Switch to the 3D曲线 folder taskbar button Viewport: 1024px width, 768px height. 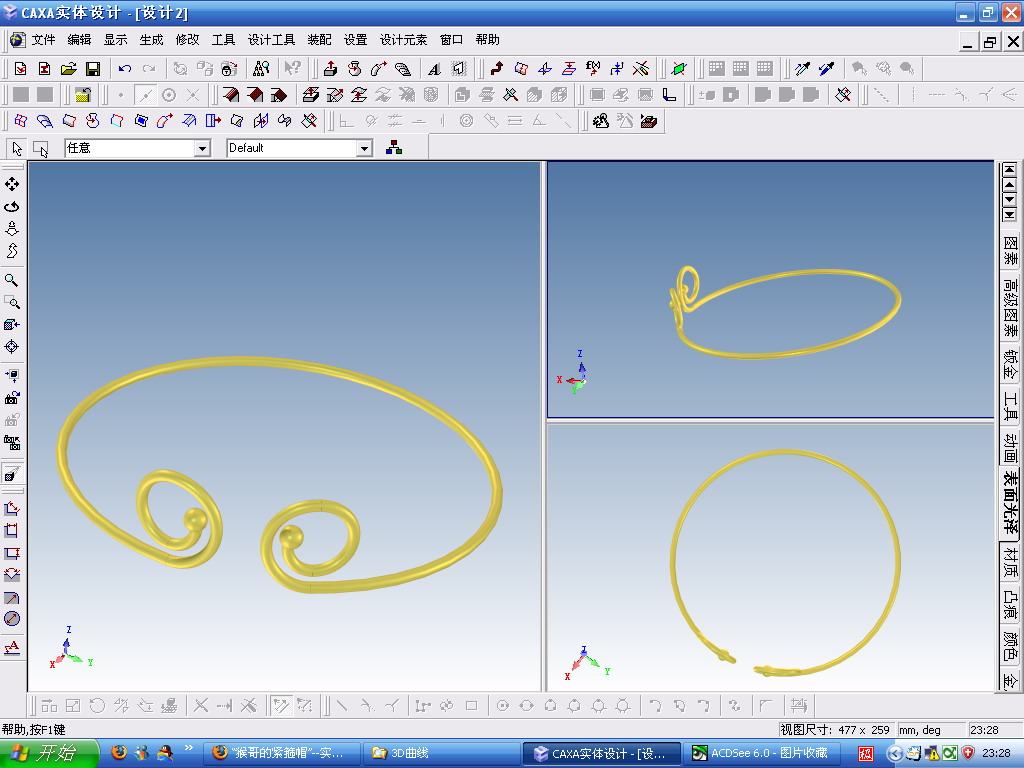click(441, 754)
